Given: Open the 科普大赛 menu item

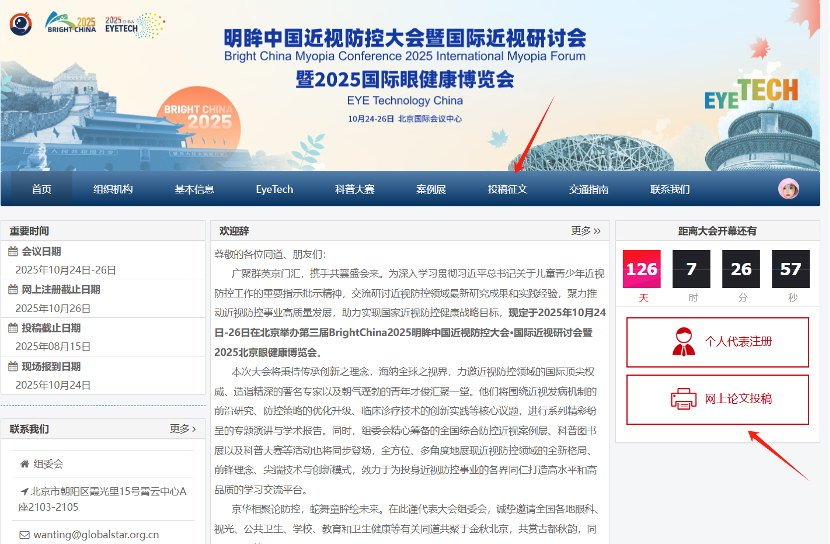Looking at the screenshot, I should pyautogui.click(x=355, y=189).
